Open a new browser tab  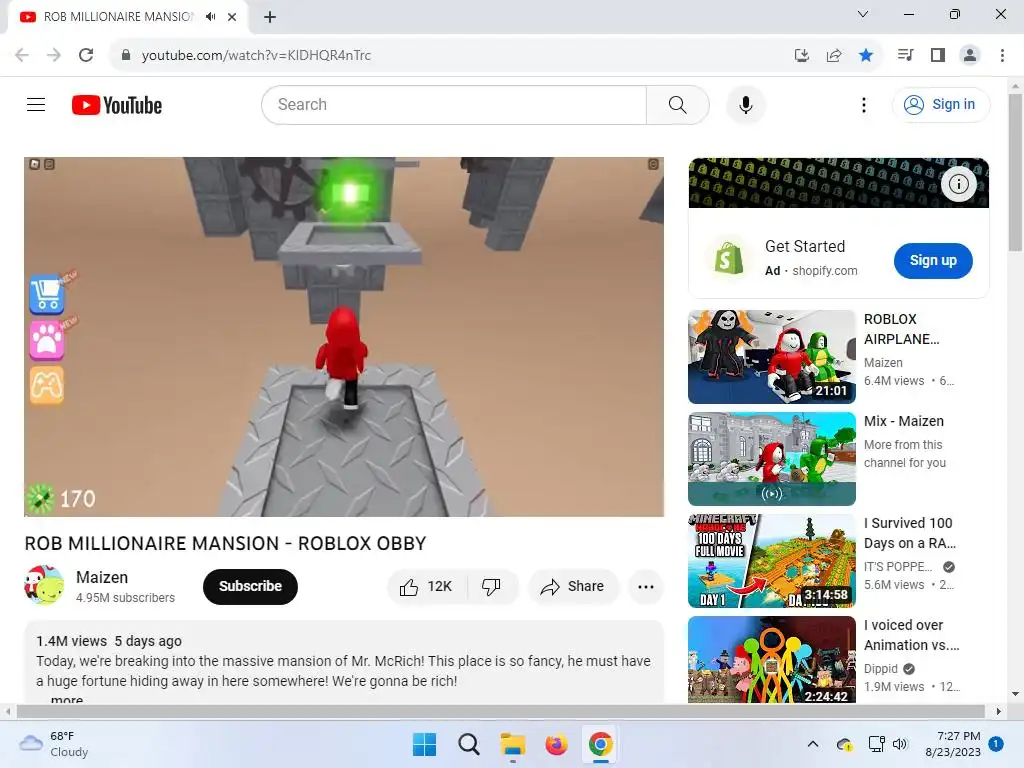tap(270, 17)
